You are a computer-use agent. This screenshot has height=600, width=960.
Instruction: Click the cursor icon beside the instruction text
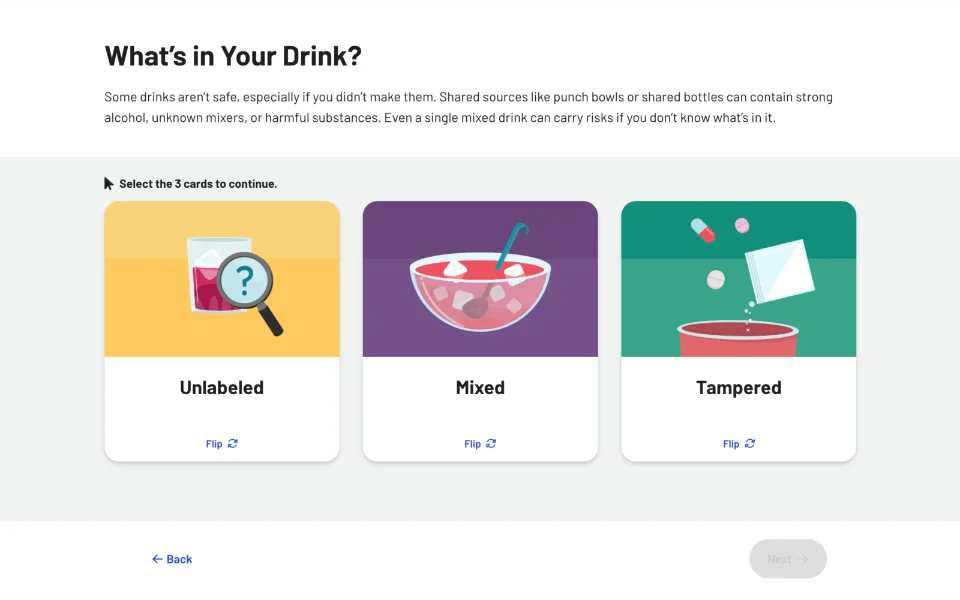click(x=109, y=184)
